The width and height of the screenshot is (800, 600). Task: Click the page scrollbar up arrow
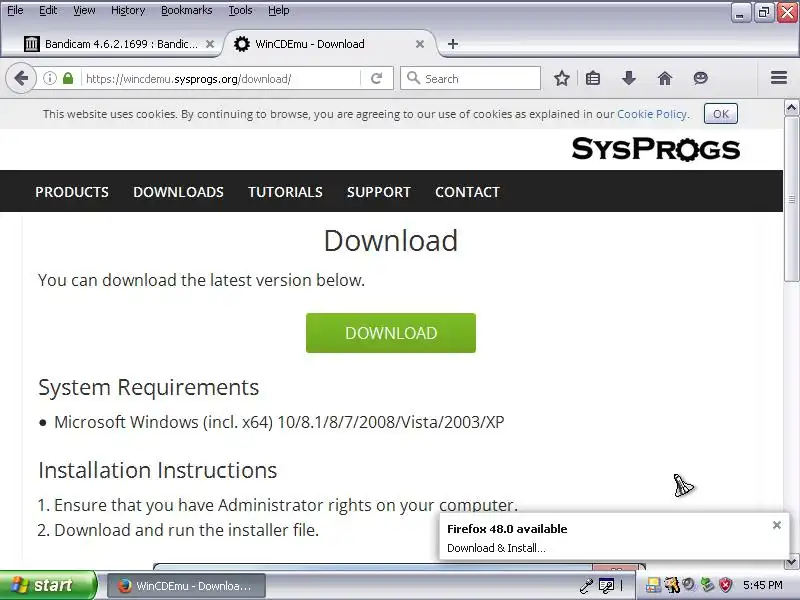click(791, 107)
